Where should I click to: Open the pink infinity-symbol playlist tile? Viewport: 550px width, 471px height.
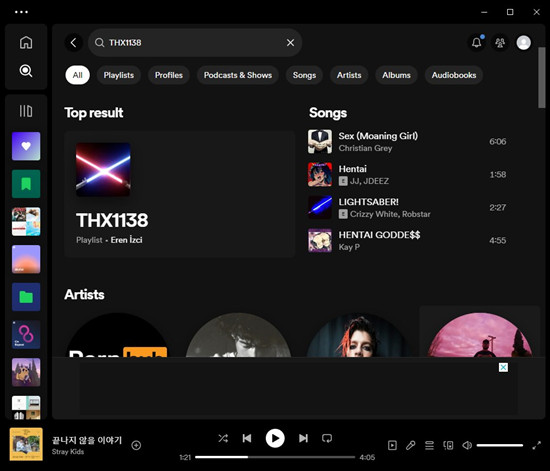point(26,335)
